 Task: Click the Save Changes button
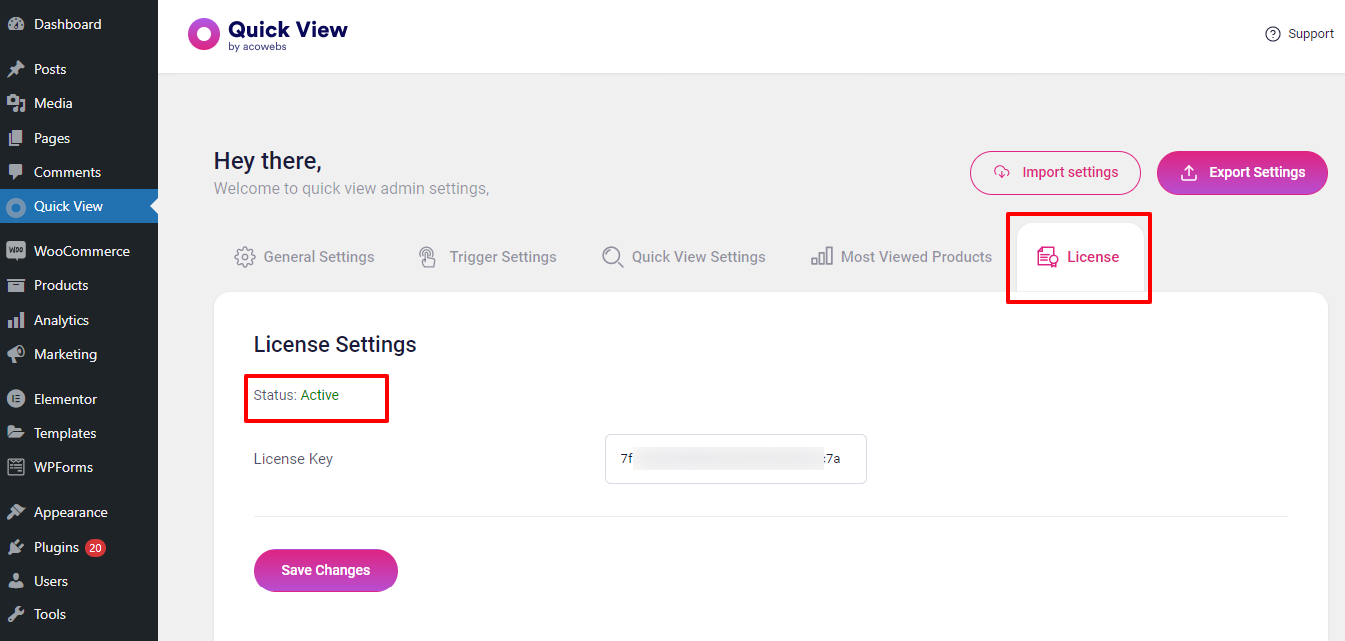pos(326,570)
